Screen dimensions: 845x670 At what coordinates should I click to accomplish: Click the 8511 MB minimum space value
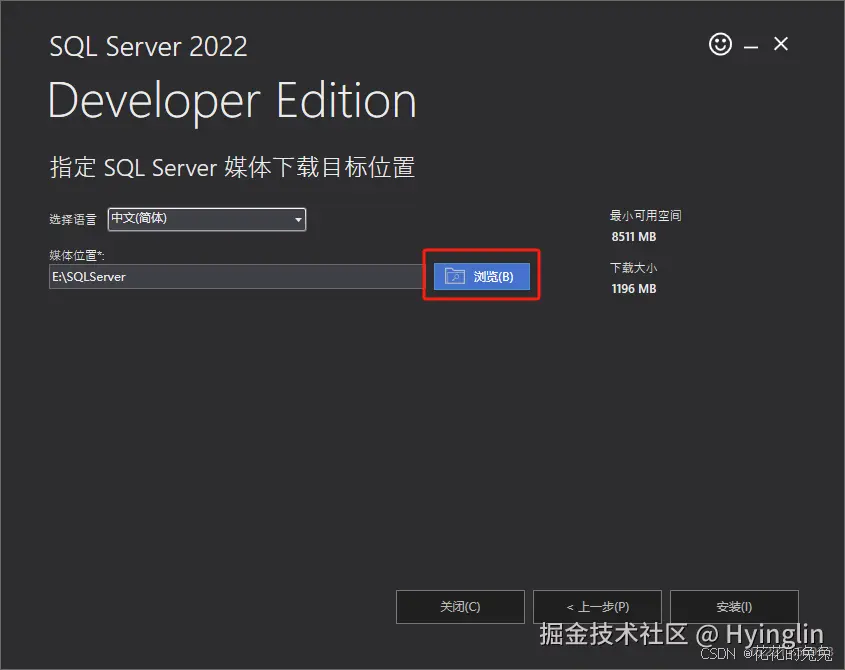634,237
